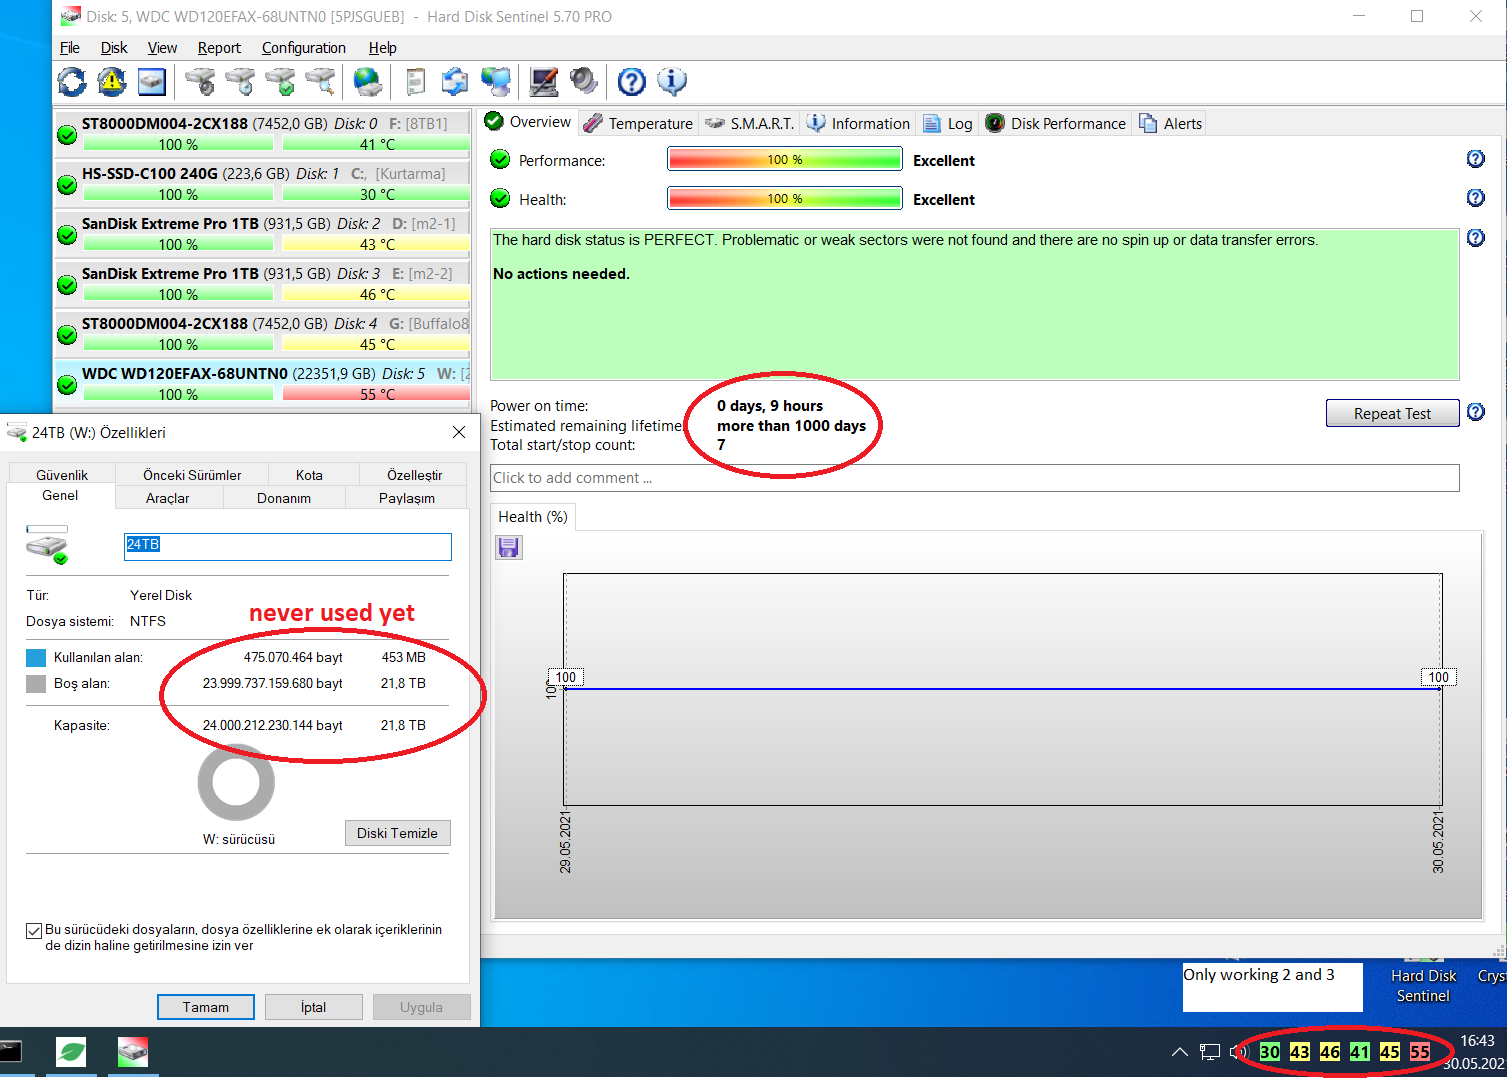This screenshot has width=1507, height=1080.
Task: Click the help icon next to Health bar
Action: 1475,198
